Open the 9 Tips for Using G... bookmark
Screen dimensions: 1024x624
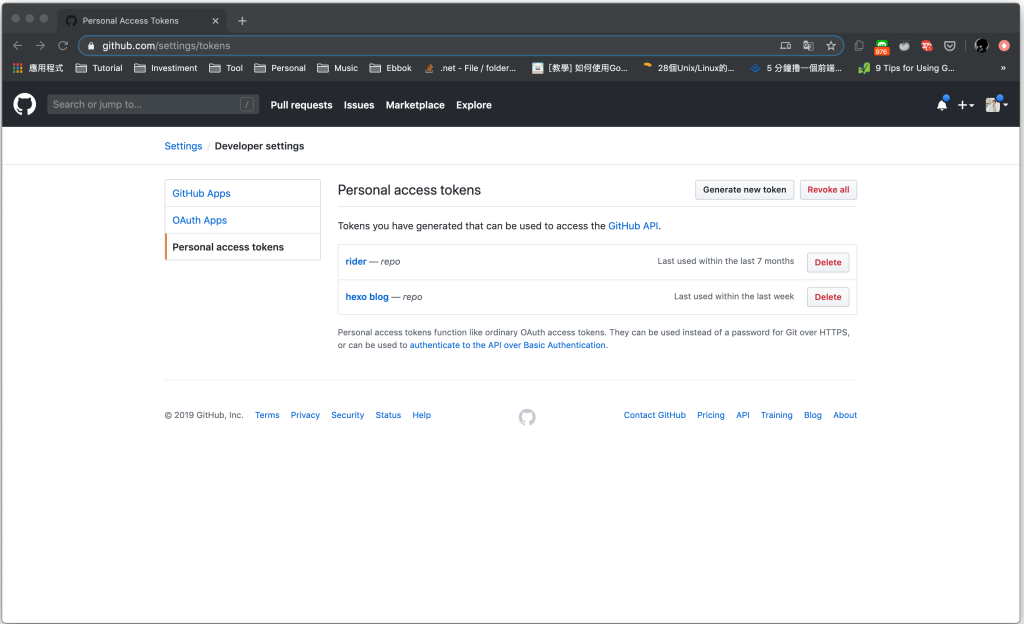906,68
